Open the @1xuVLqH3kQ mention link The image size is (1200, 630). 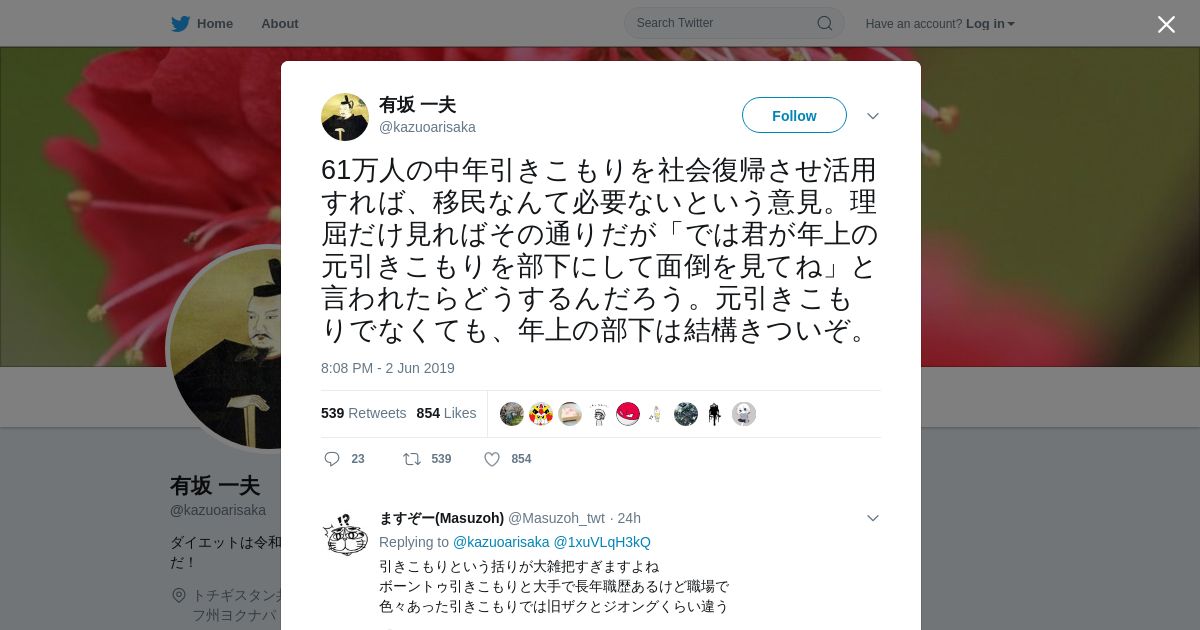pos(602,542)
